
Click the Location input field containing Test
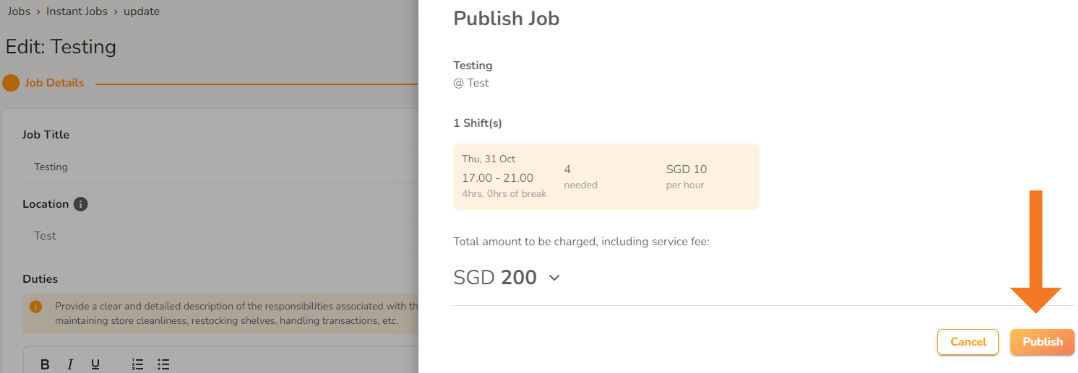pyautogui.click(x=220, y=236)
